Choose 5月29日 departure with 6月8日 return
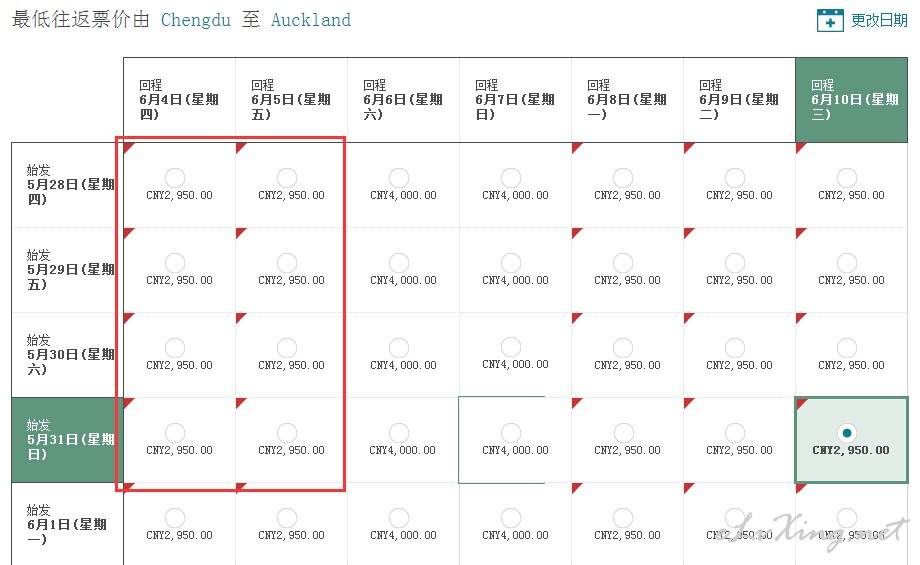This screenshot has height=565, width=920. point(623,263)
